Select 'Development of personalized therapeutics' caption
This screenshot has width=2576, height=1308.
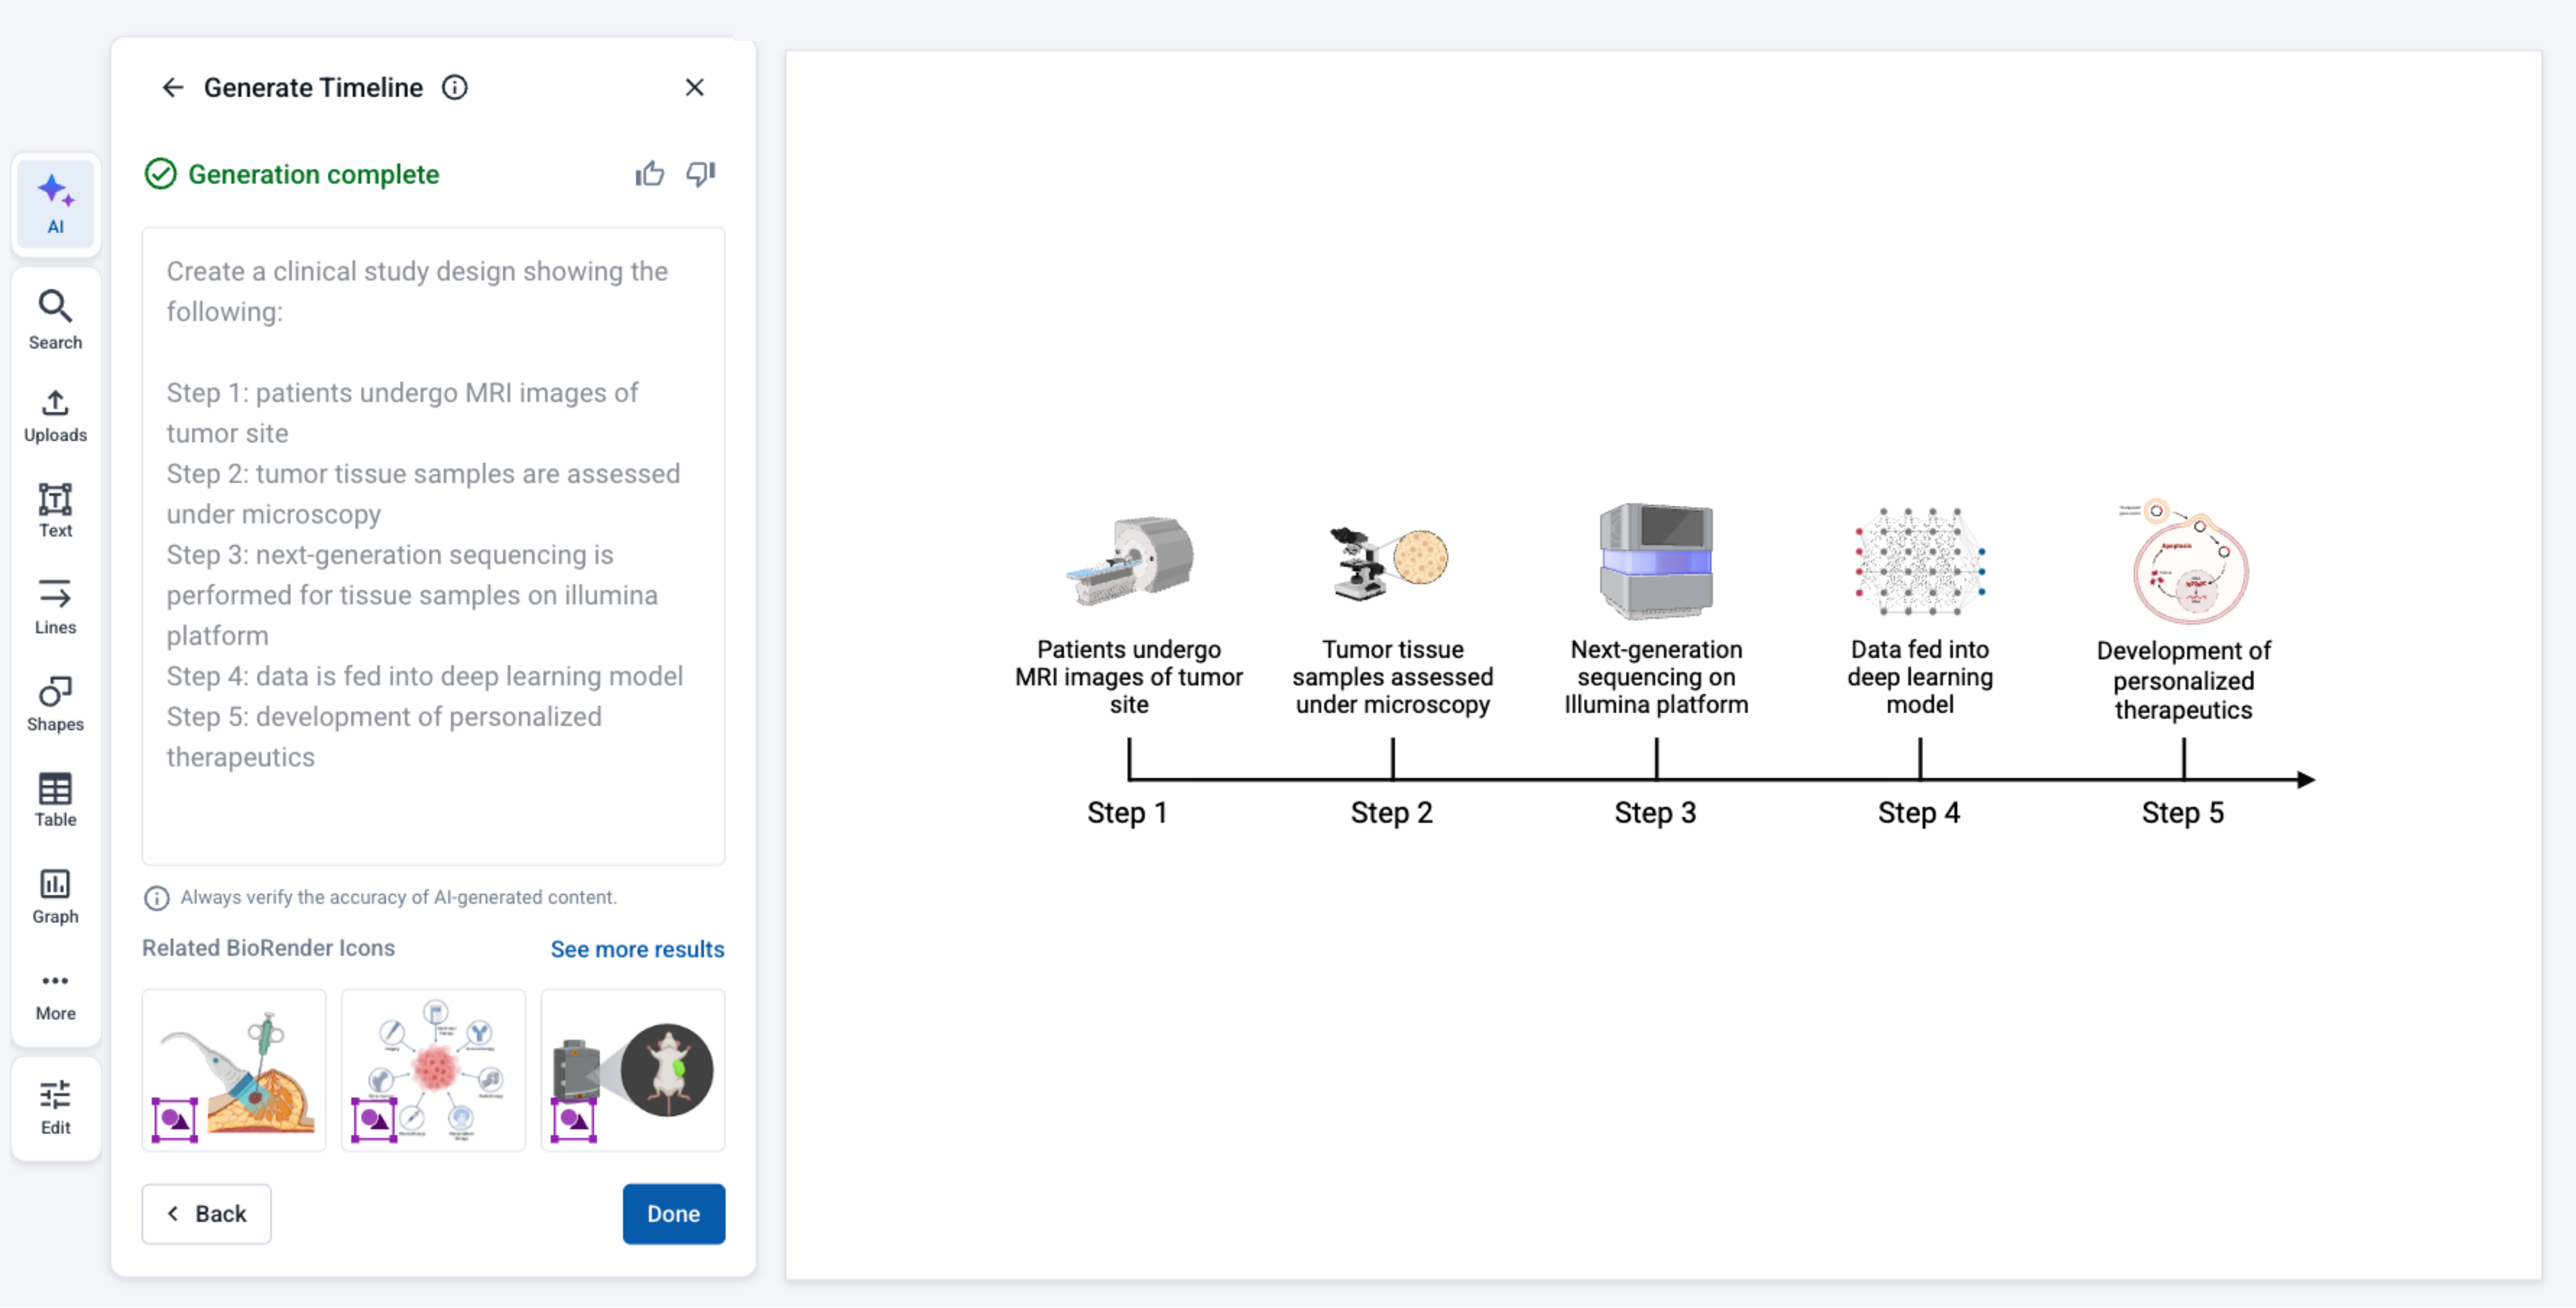[2184, 680]
